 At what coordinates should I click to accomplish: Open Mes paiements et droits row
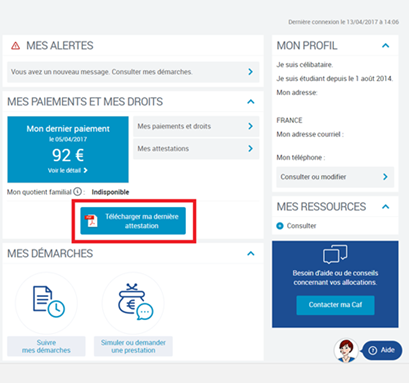(x=196, y=126)
